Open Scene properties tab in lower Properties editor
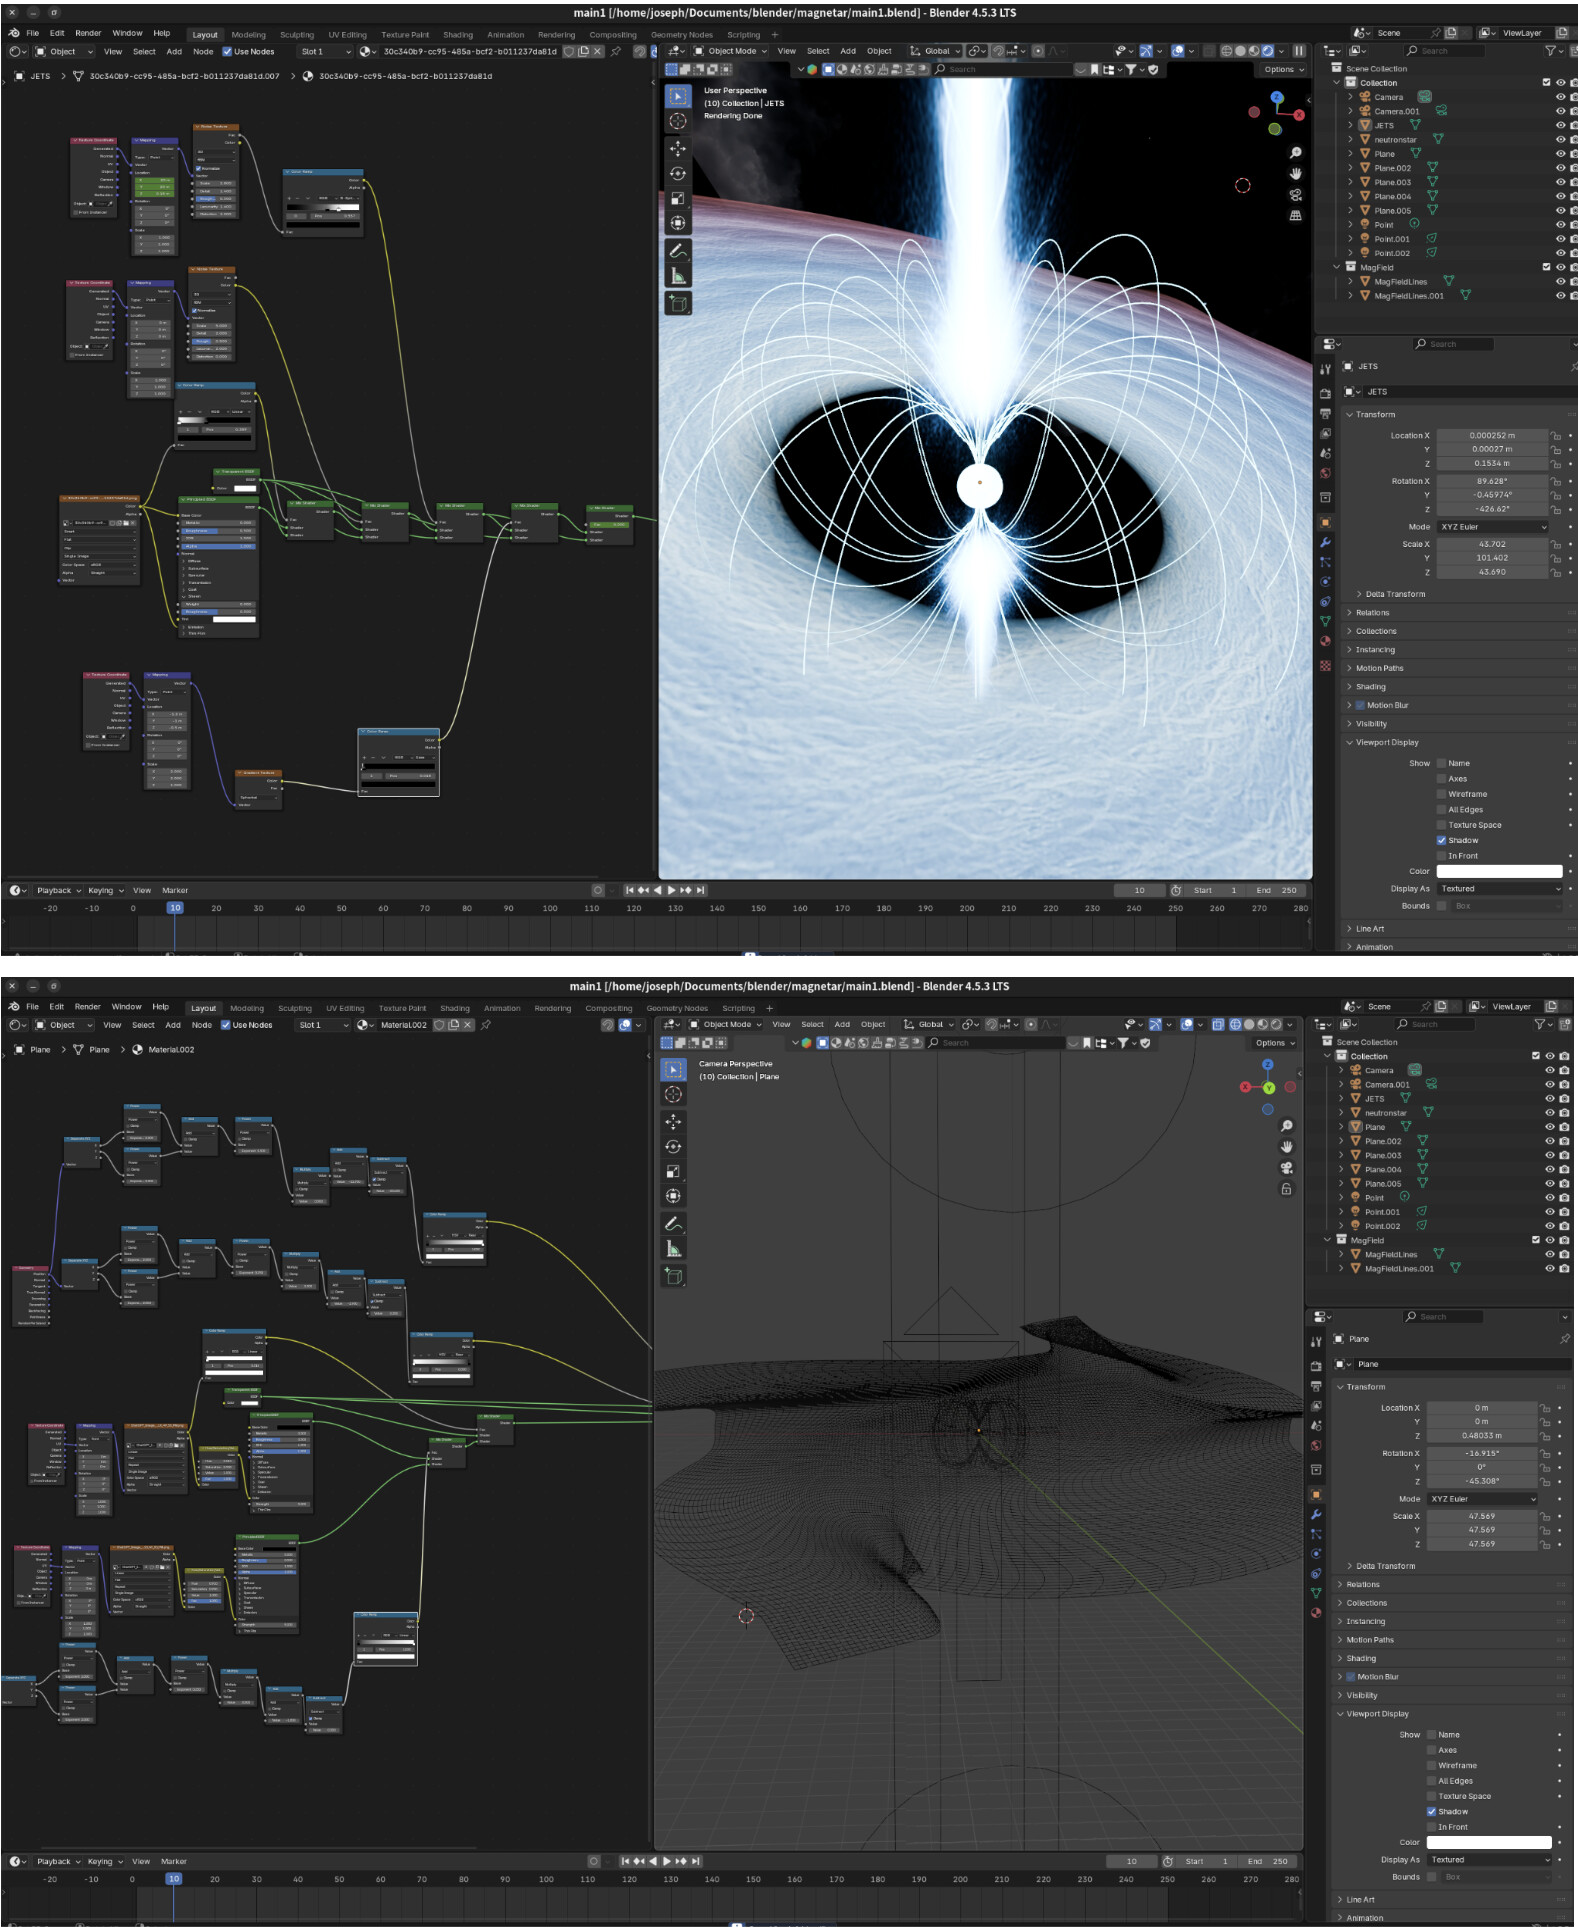The width and height of the screenshot is (1578, 1928). (1316, 1425)
